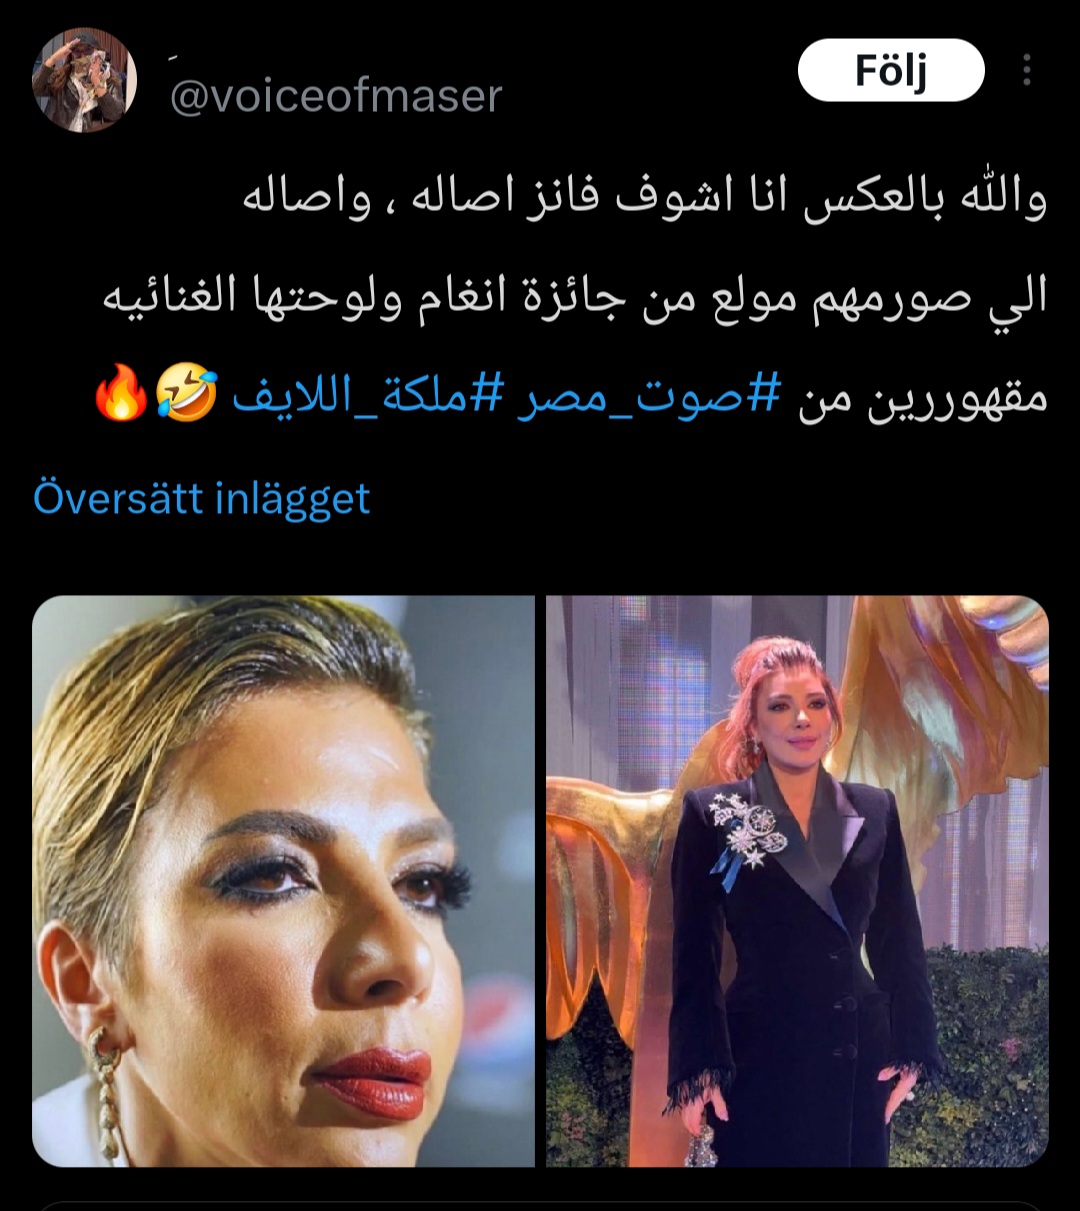The image size is (1080, 1211).
Task: Tap the Följ follow button
Action: pos(891,70)
